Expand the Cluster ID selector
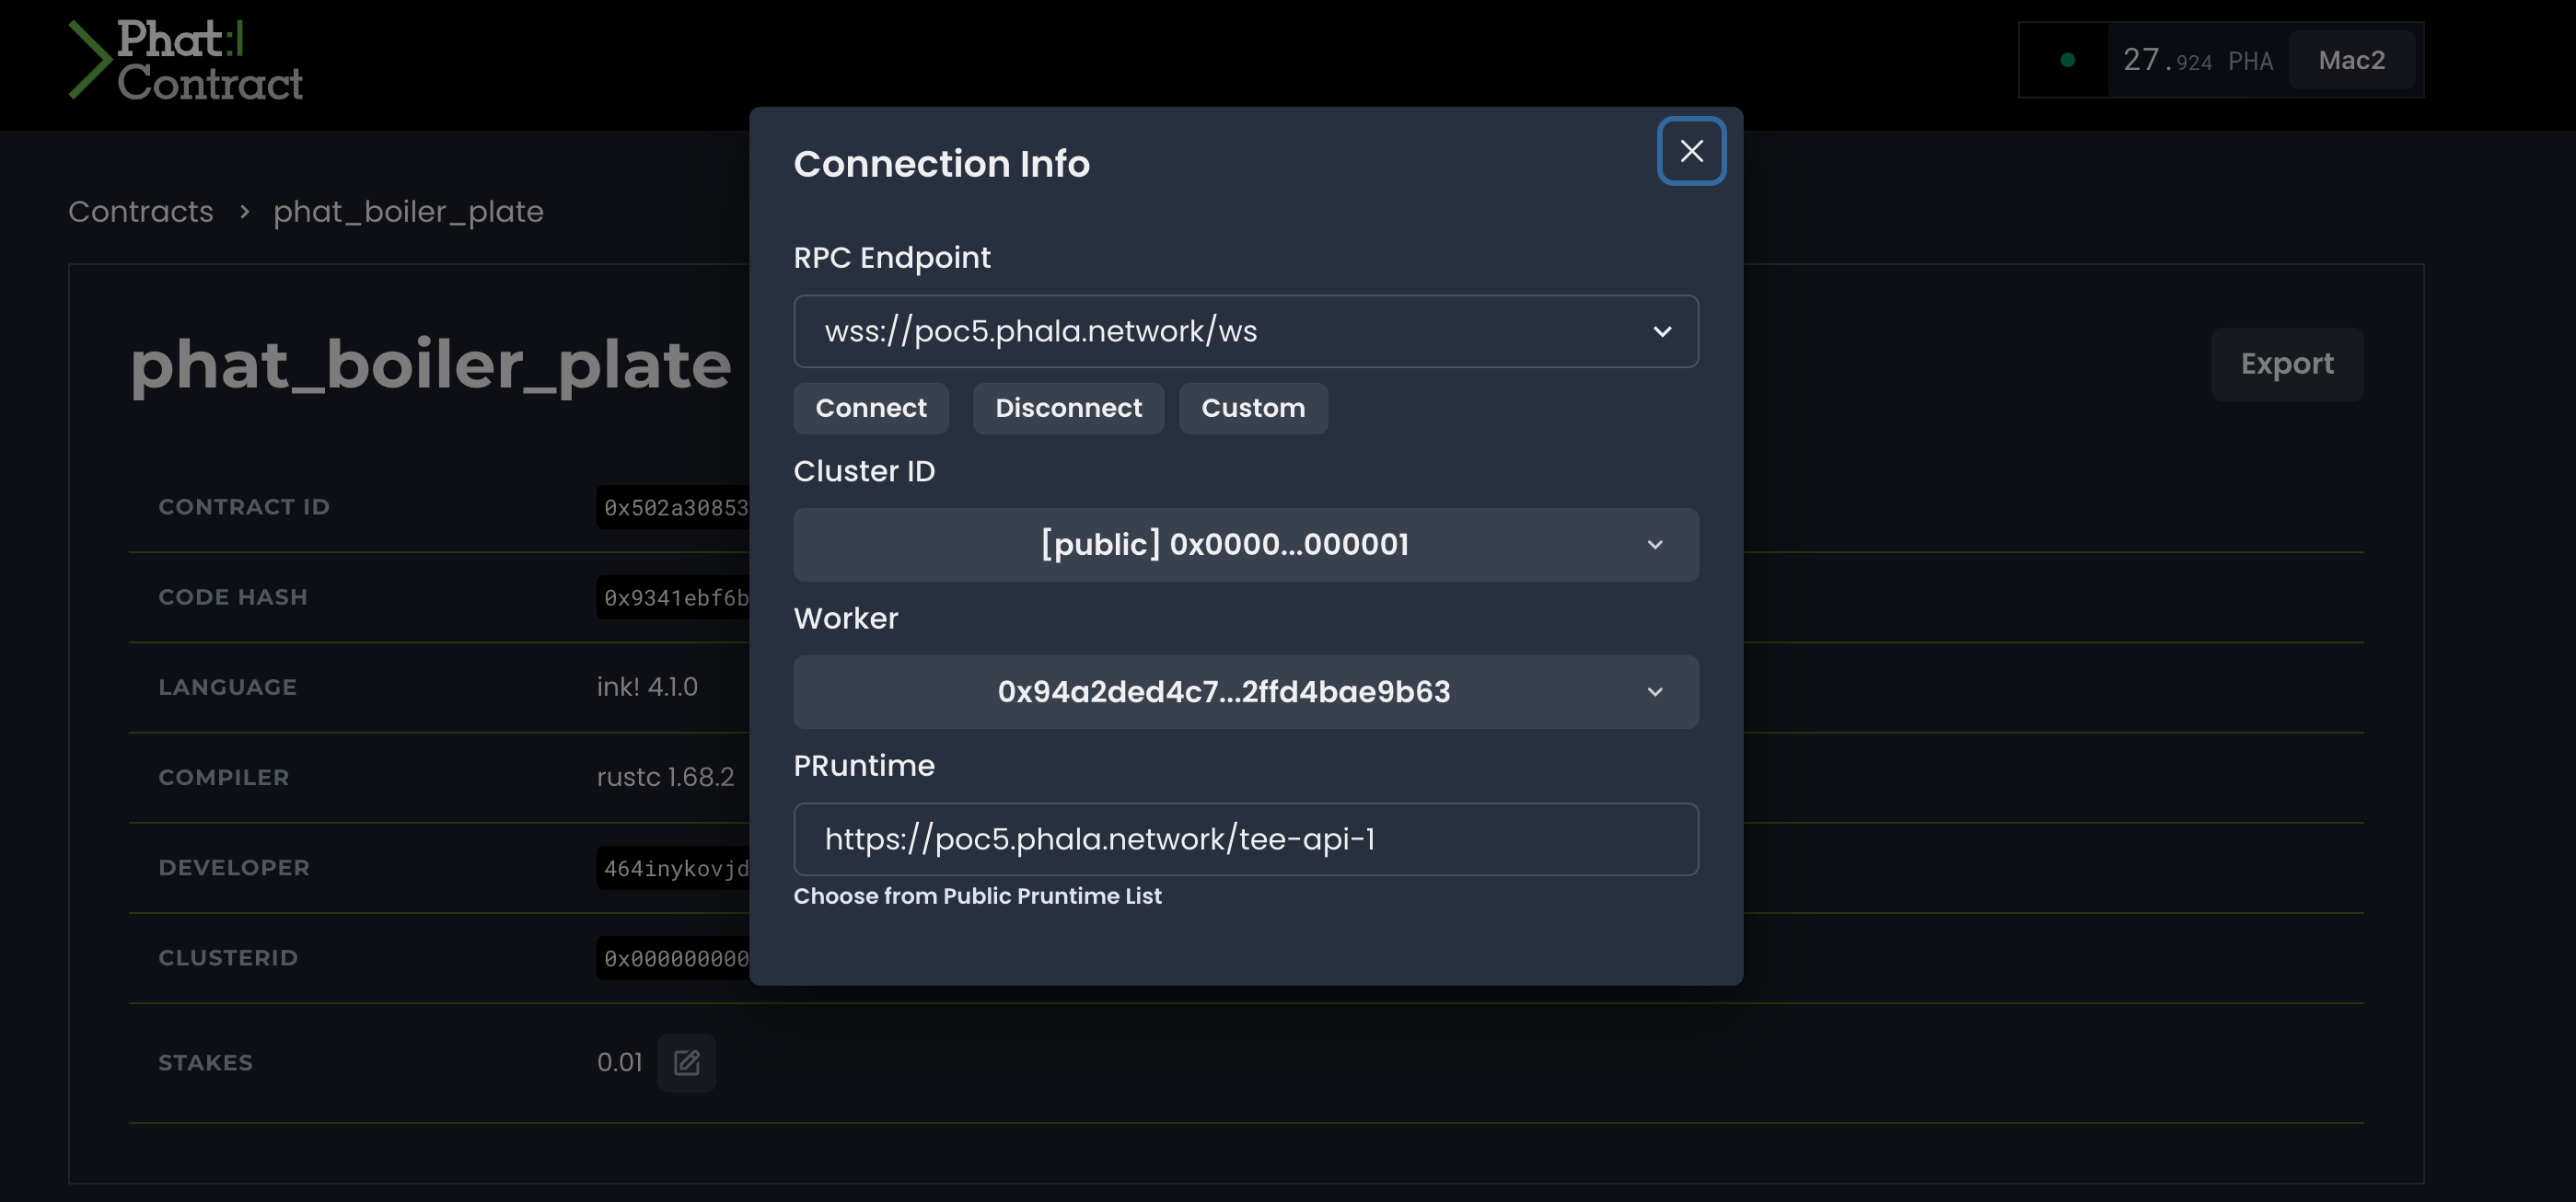This screenshot has width=2576, height=1202. (1245, 544)
